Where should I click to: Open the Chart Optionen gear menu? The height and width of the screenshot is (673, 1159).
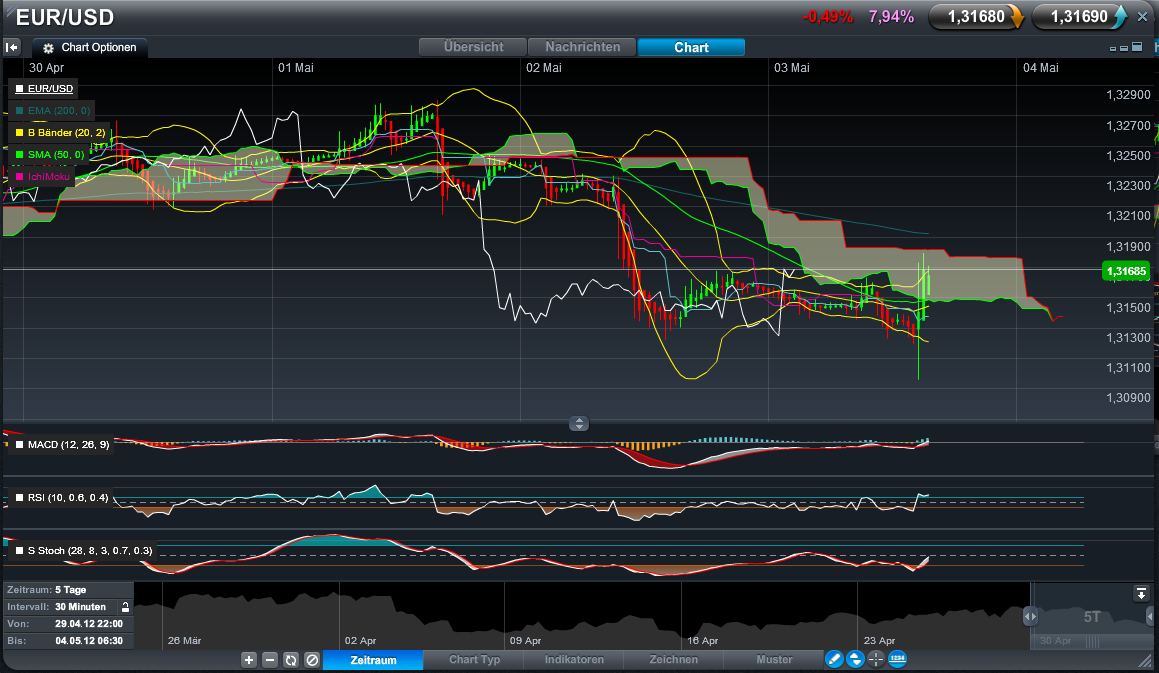pyautogui.click(x=90, y=47)
